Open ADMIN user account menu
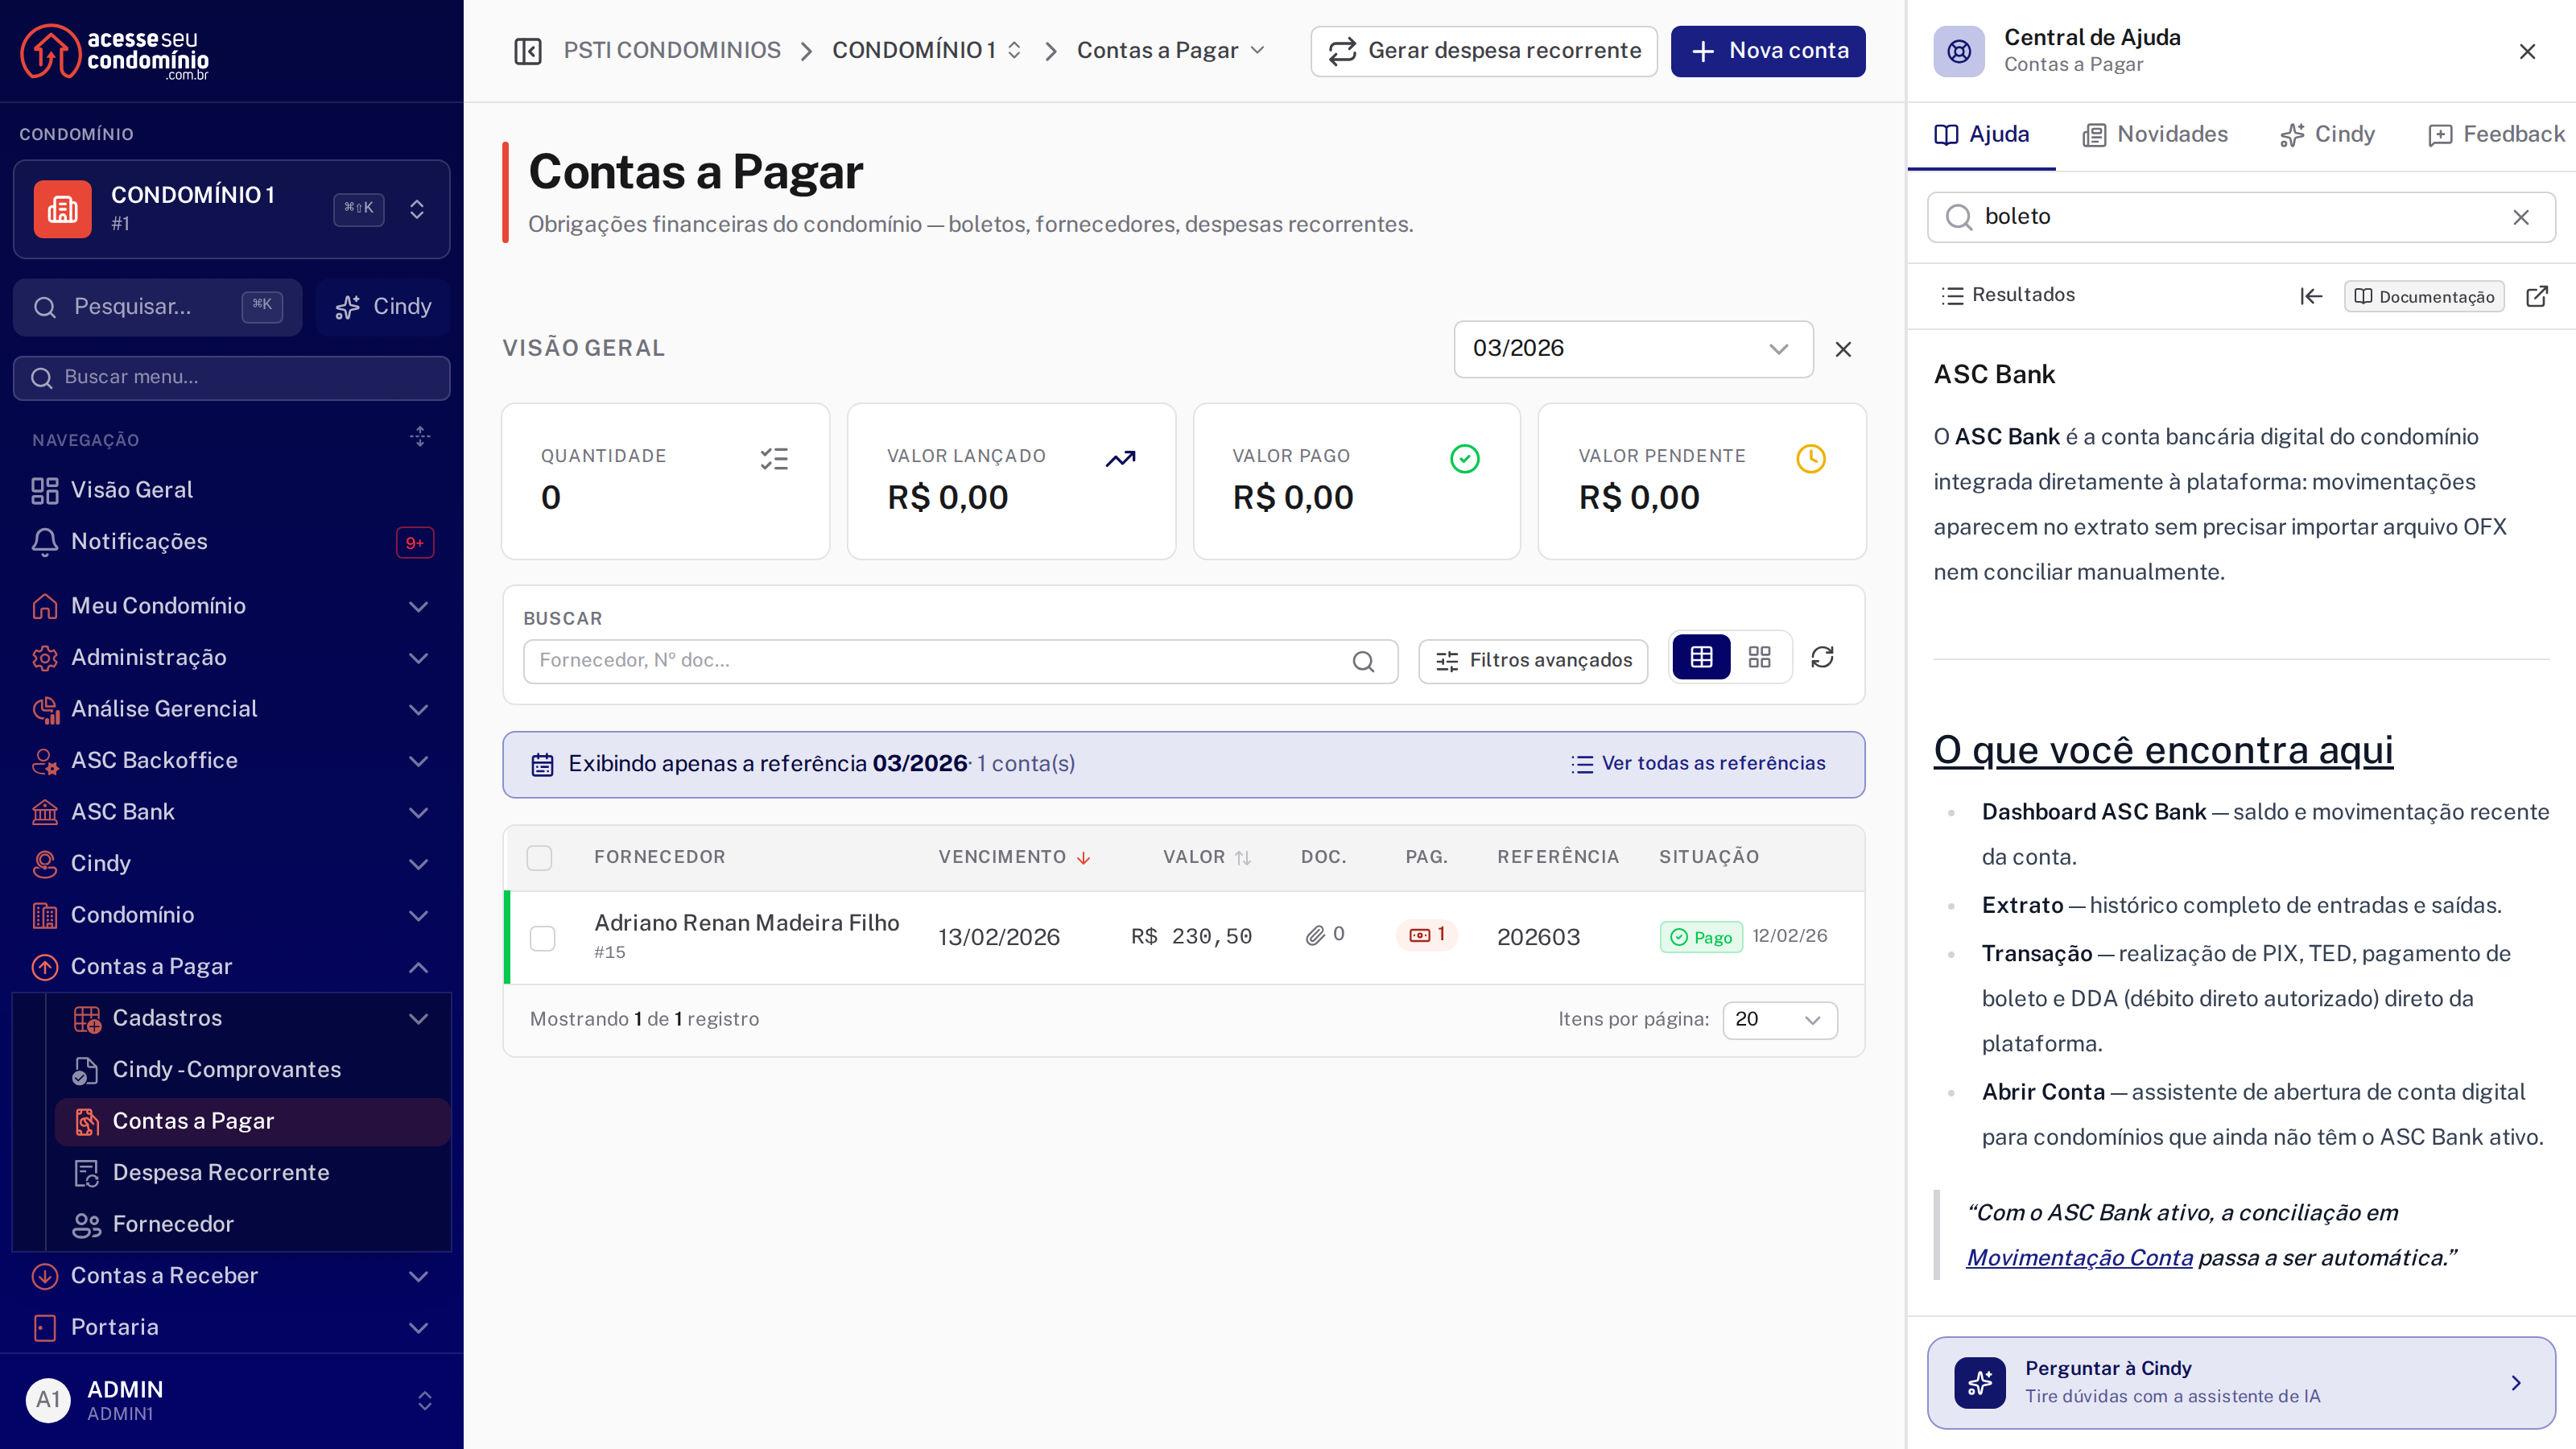The height and width of the screenshot is (1449, 2576). pos(232,1400)
